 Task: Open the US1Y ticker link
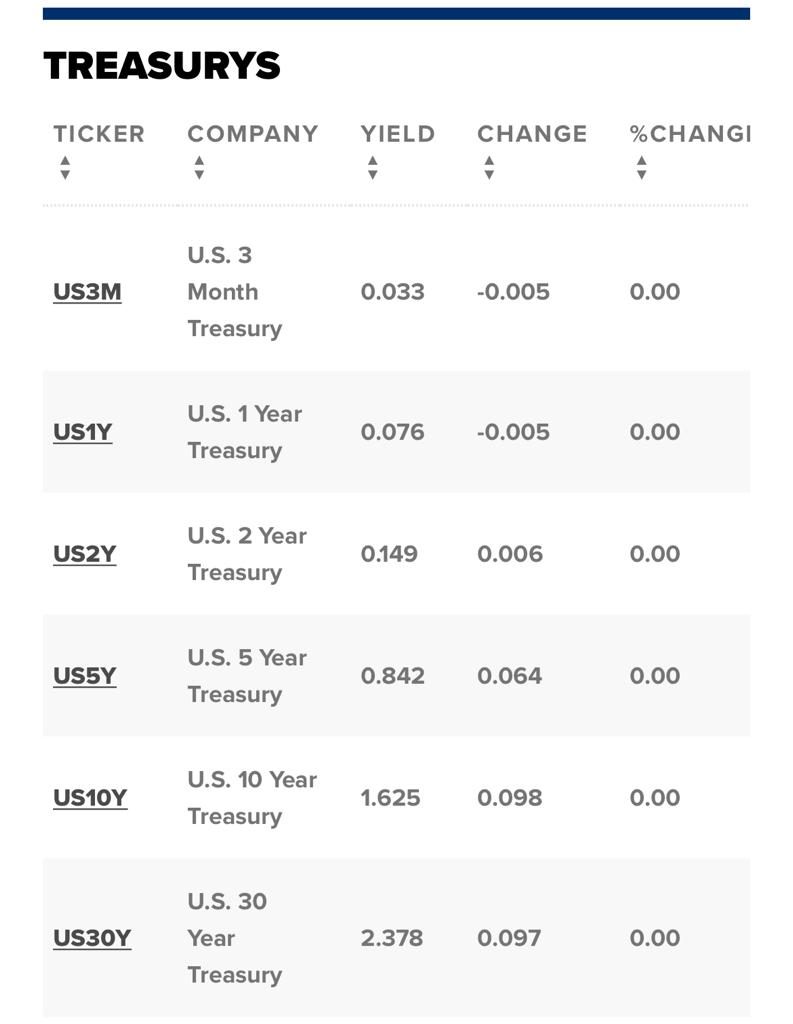pos(83,432)
